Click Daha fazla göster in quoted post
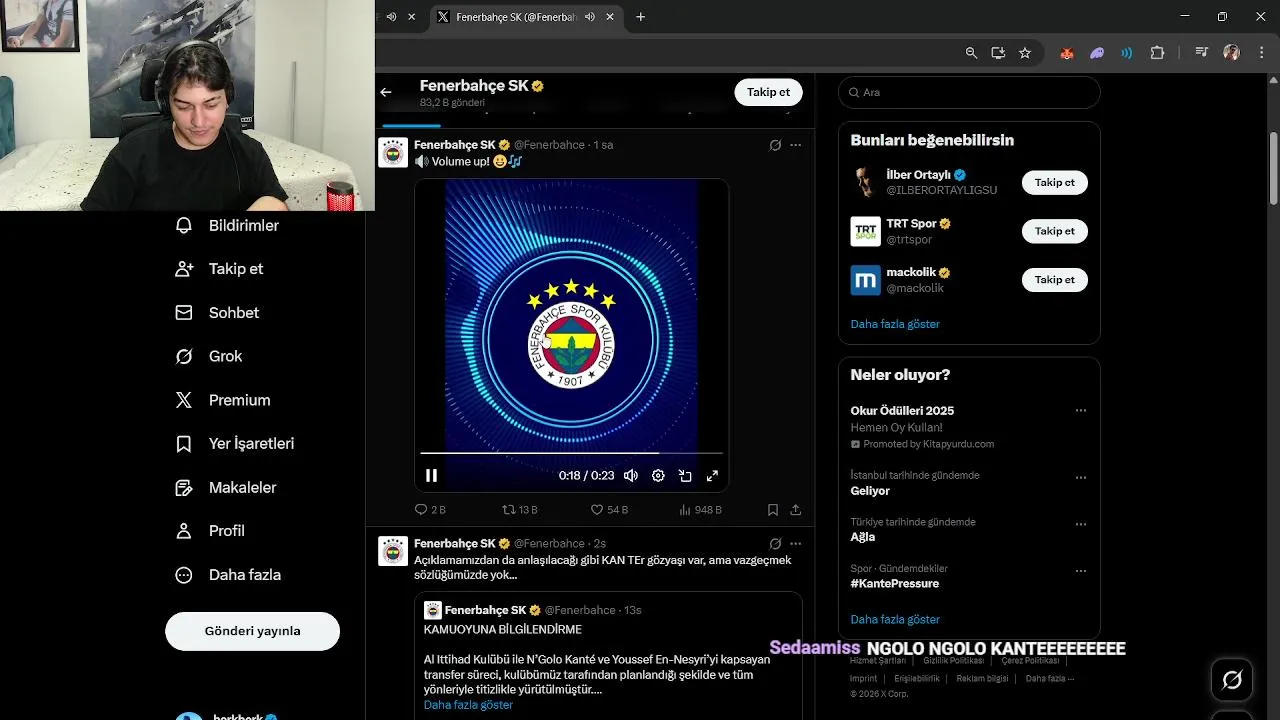This screenshot has width=1280, height=720. [468, 705]
